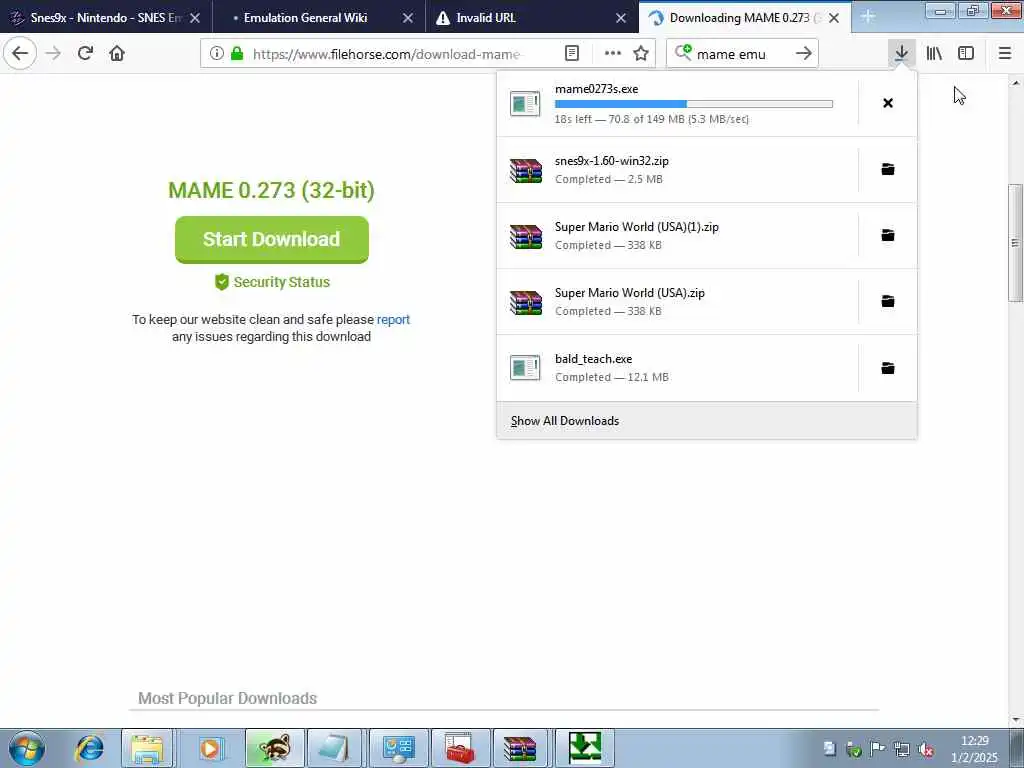Open folder containing snes9x-1.60-win32.zip
The height and width of the screenshot is (768, 1024).
pos(888,169)
